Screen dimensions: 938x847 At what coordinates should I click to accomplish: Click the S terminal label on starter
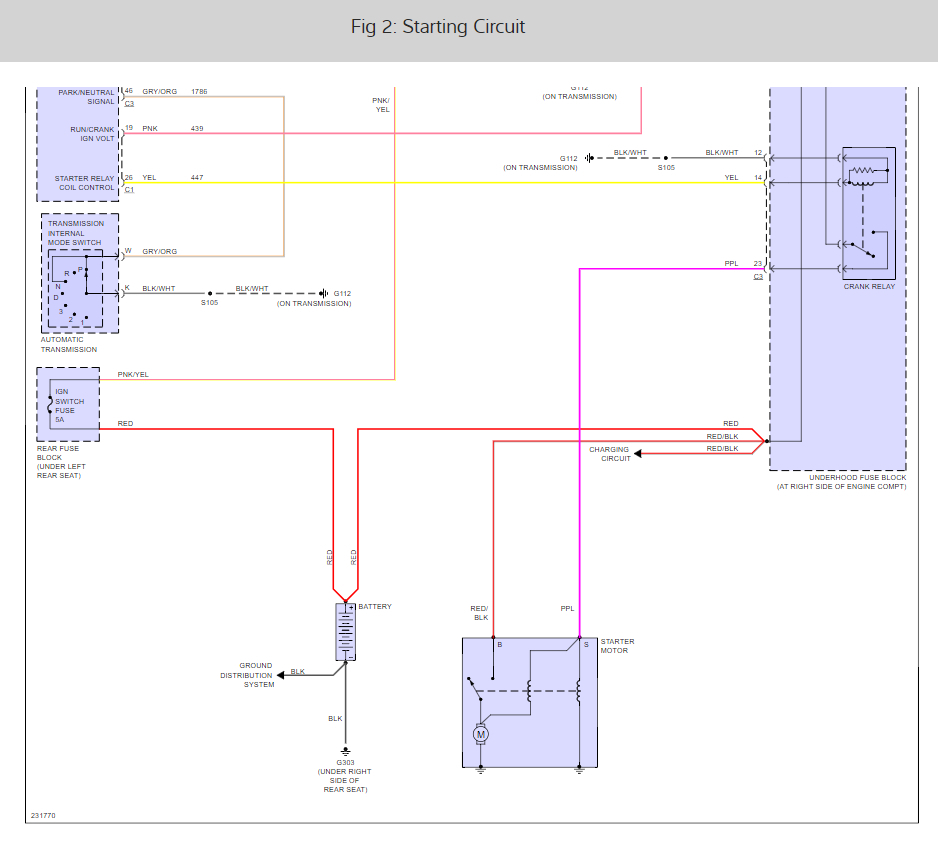[586, 645]
